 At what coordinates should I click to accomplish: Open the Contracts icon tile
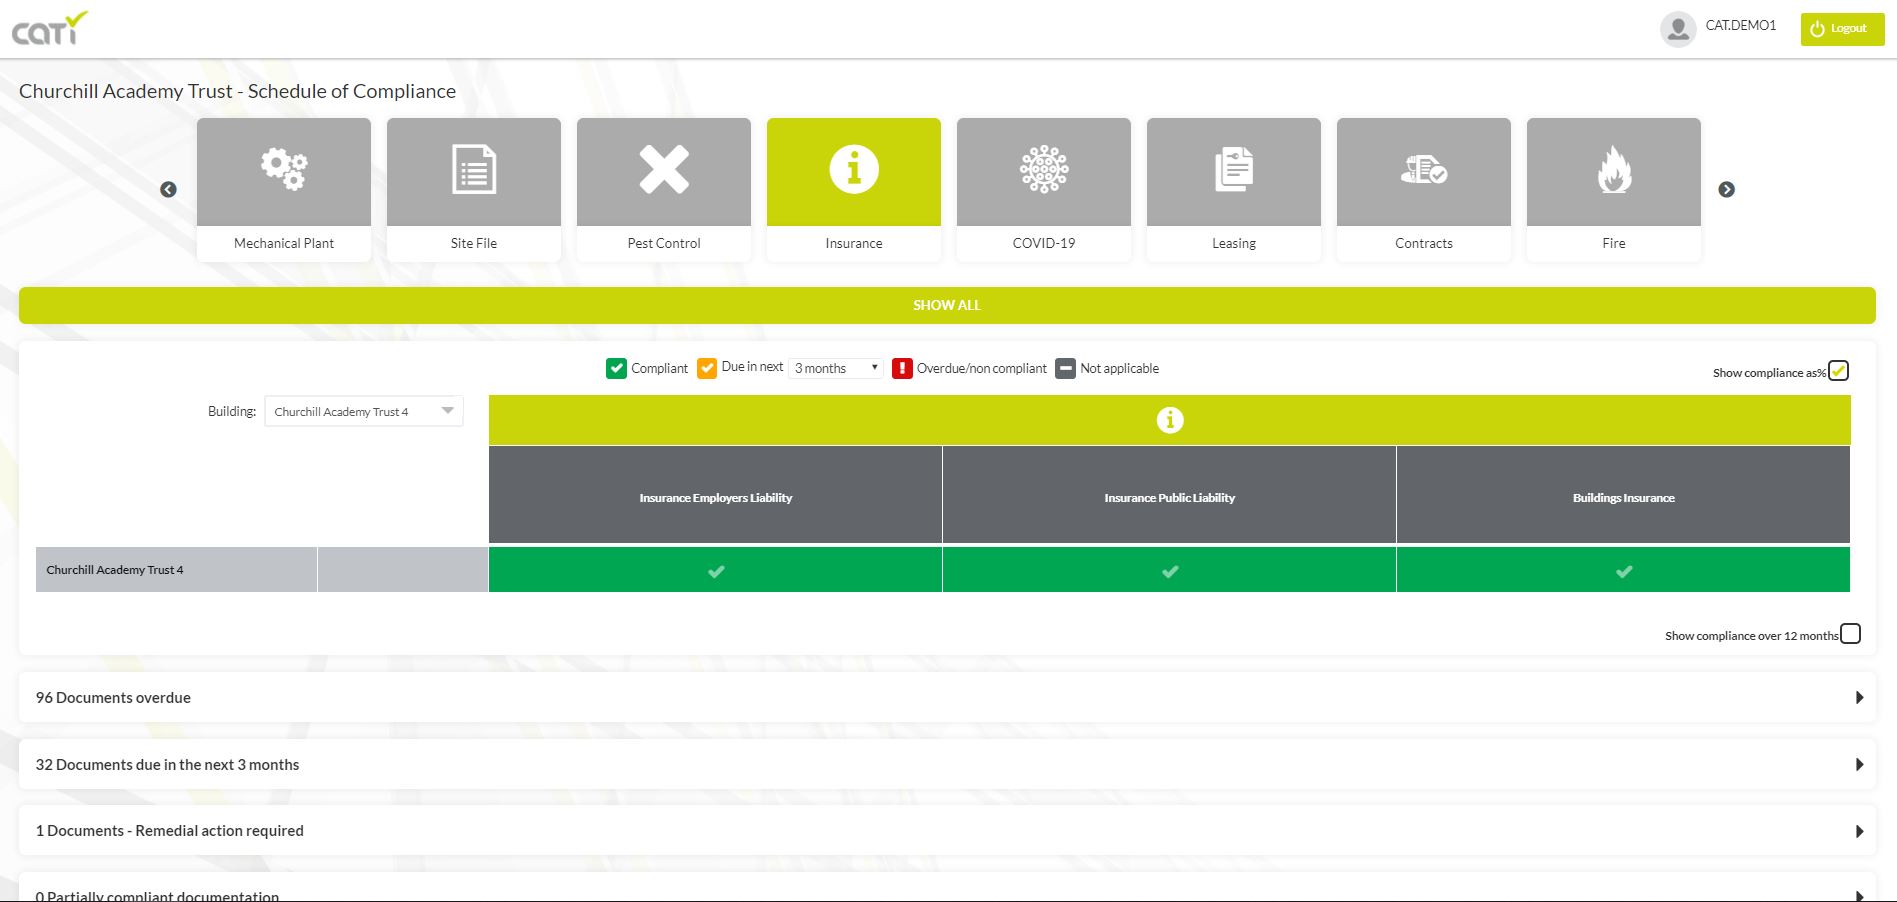coord(1424,171)
